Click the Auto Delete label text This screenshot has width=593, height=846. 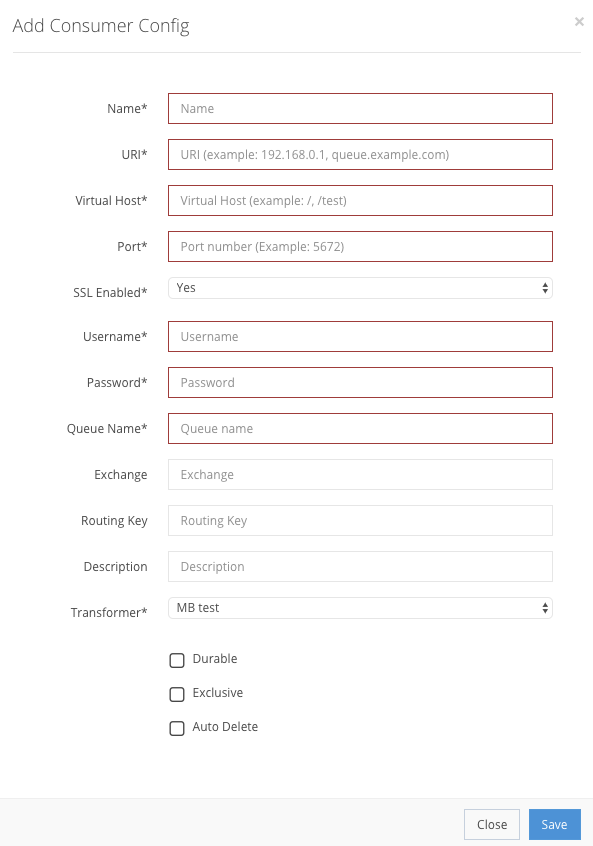(x=225, y=727)
